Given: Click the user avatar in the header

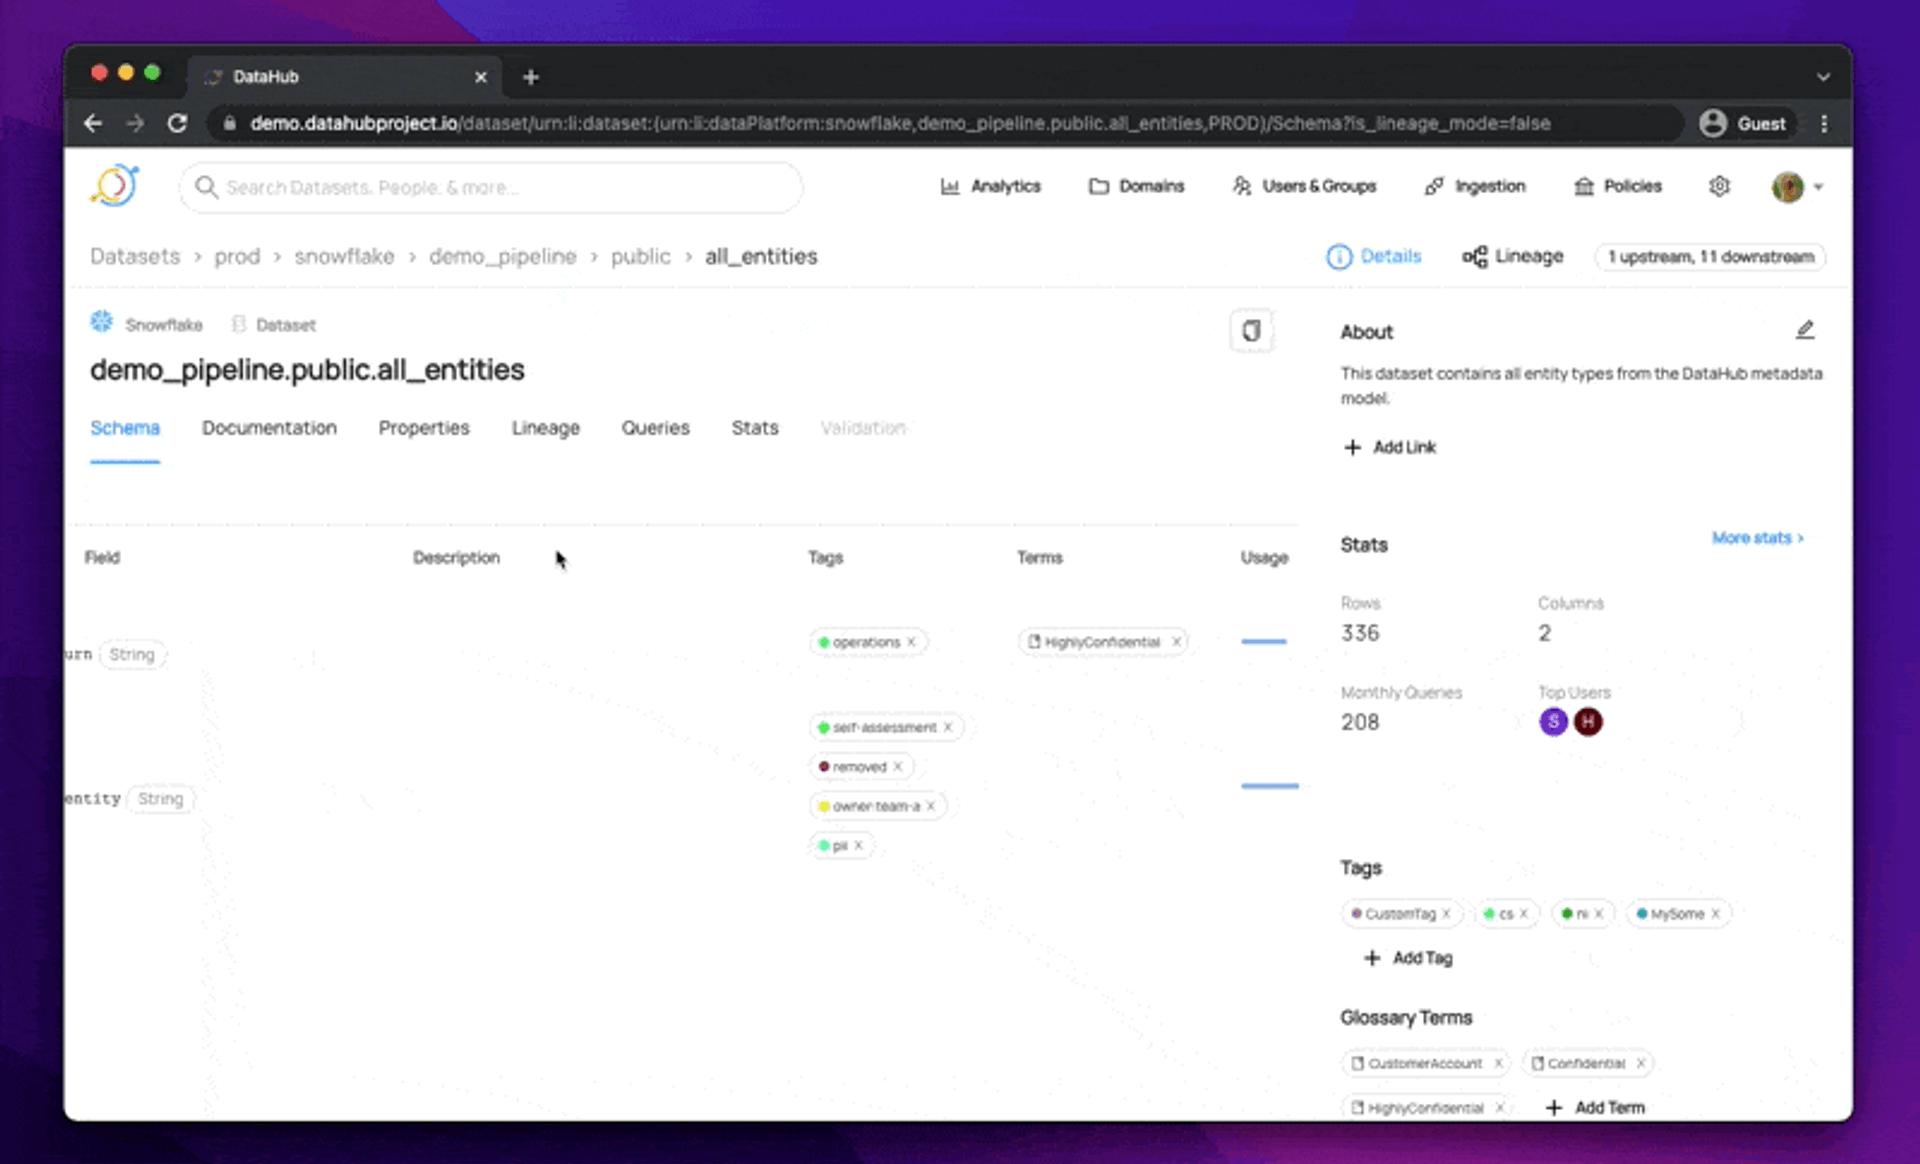Looking at the screenshot, I should coord(1787,186).
